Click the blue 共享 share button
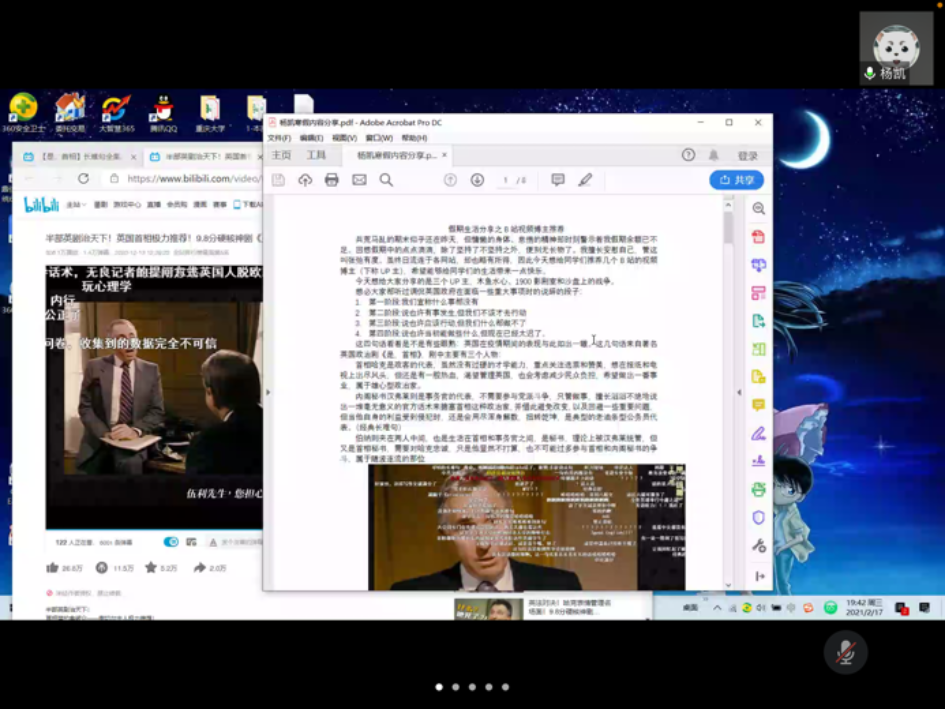 (x=737, y=180)
